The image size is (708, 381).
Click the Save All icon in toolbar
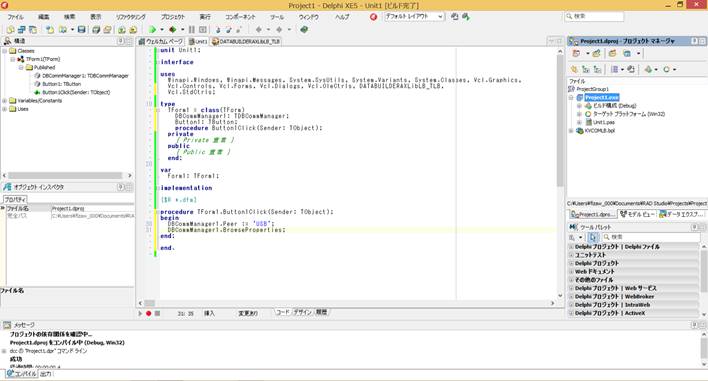click(96, 30)
